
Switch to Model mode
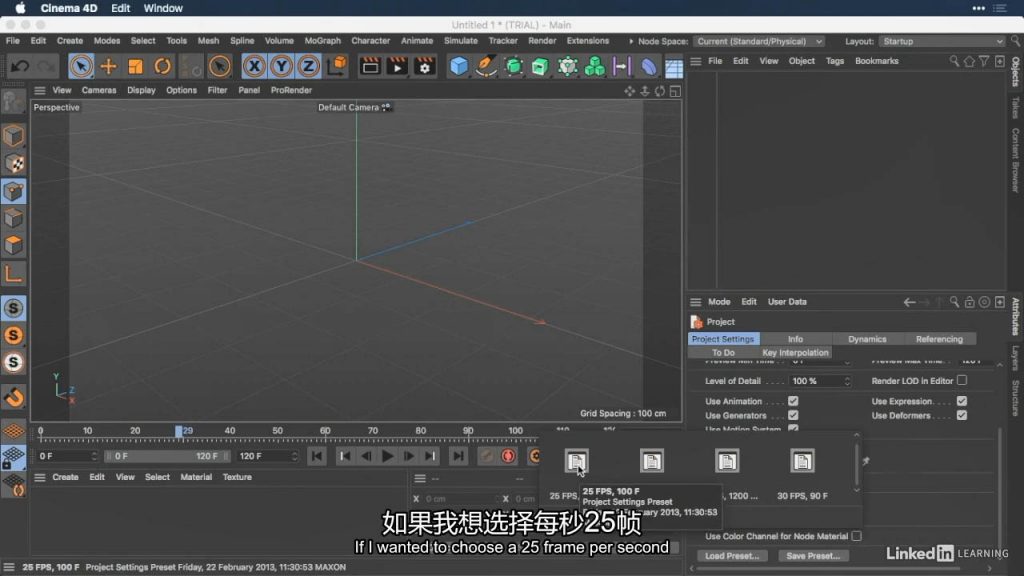click(14, 136)
